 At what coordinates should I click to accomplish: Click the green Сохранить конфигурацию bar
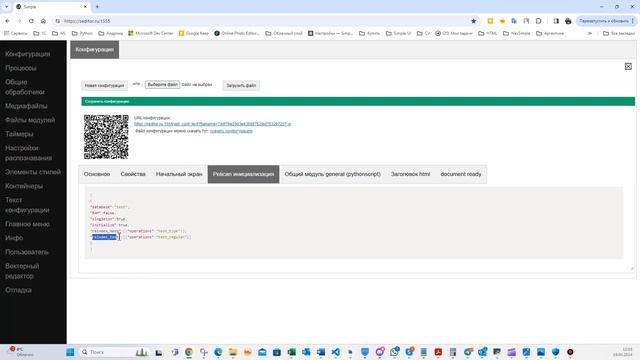pyautogui.click(x=358, y=101)
